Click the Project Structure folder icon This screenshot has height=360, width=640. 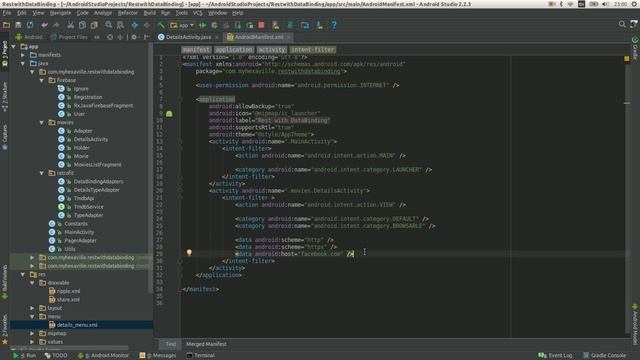(305, 25)
